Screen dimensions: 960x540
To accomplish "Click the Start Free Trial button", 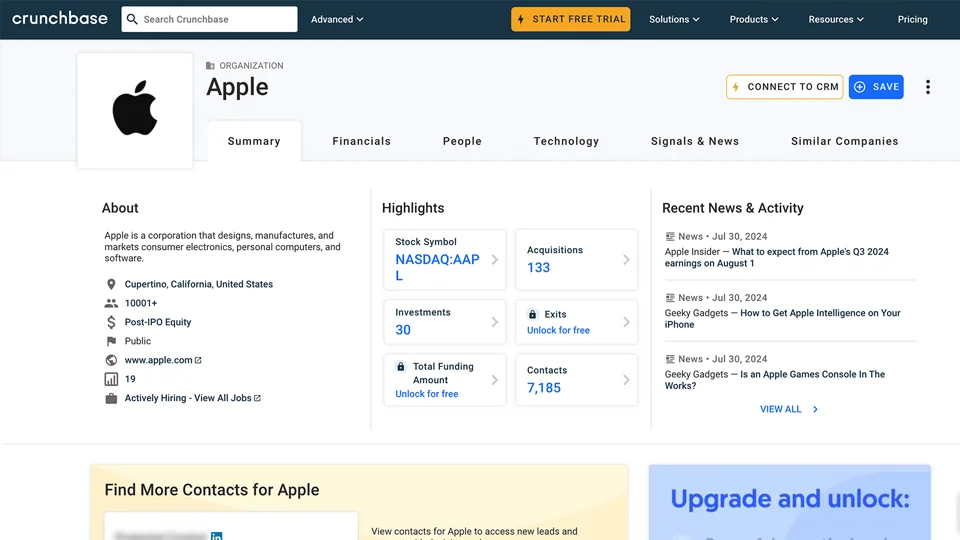I will pyautogui.click(x=571, y=19).
